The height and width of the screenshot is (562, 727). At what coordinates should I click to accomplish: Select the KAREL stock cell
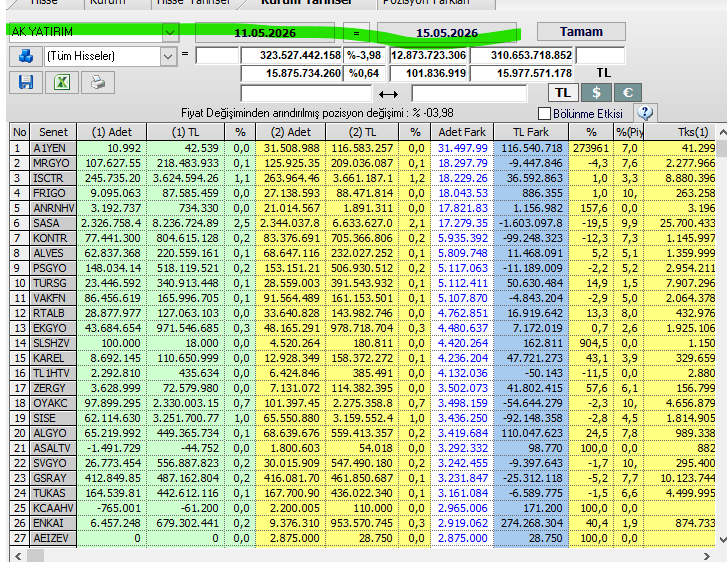point(53,358)
